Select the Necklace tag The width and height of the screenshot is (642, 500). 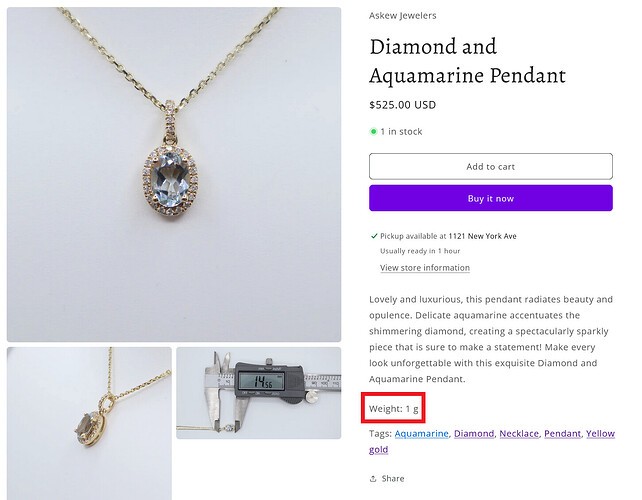coord(519,434)
